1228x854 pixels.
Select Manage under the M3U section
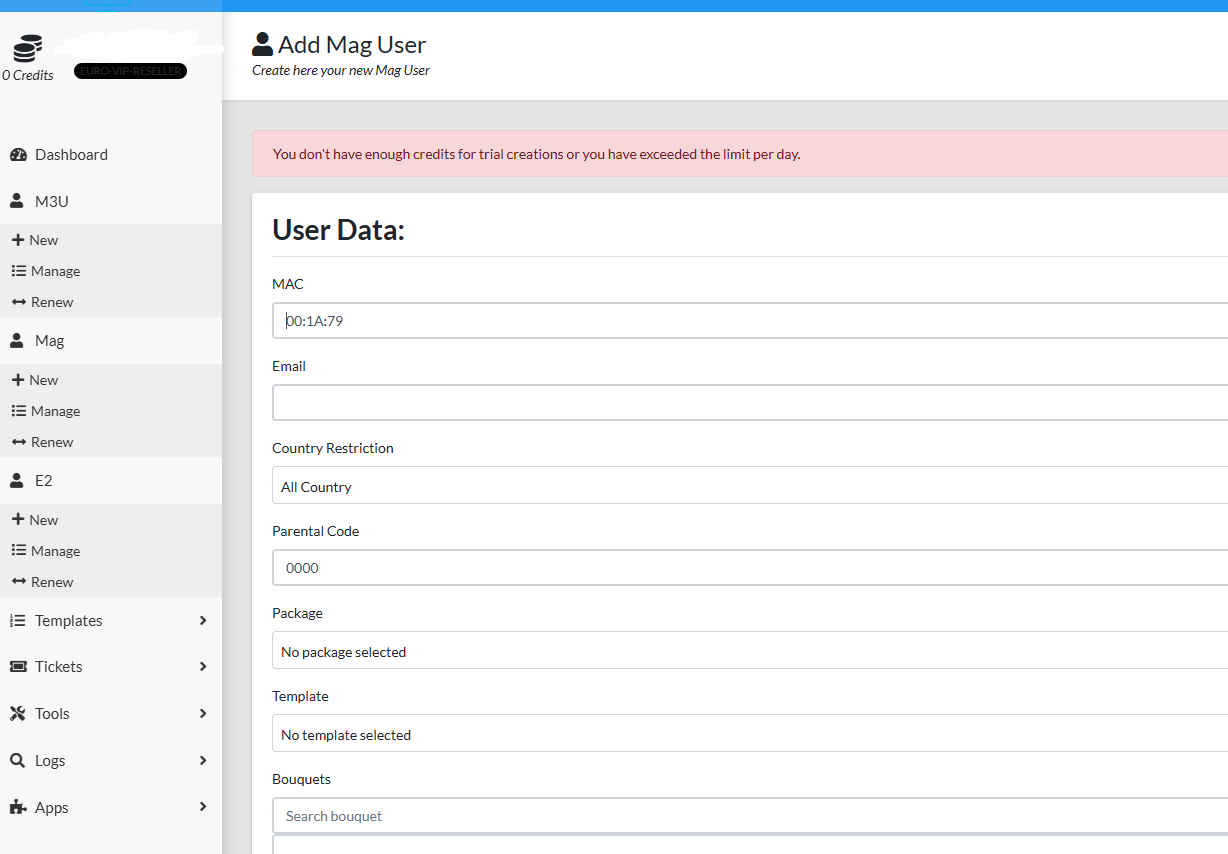[55, 271]
